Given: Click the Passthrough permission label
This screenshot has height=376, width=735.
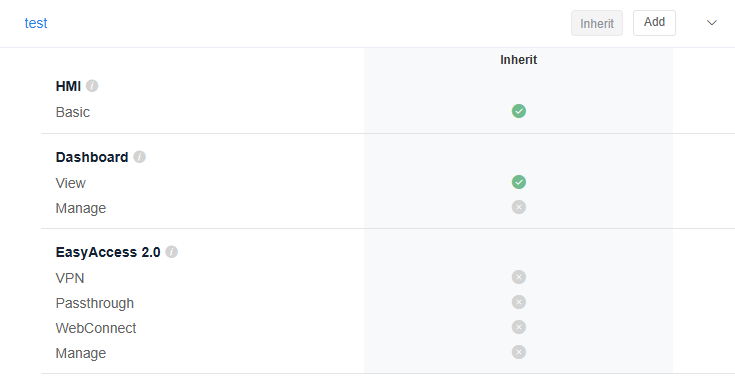Looking at the screenshot, I should coord(95,303).
